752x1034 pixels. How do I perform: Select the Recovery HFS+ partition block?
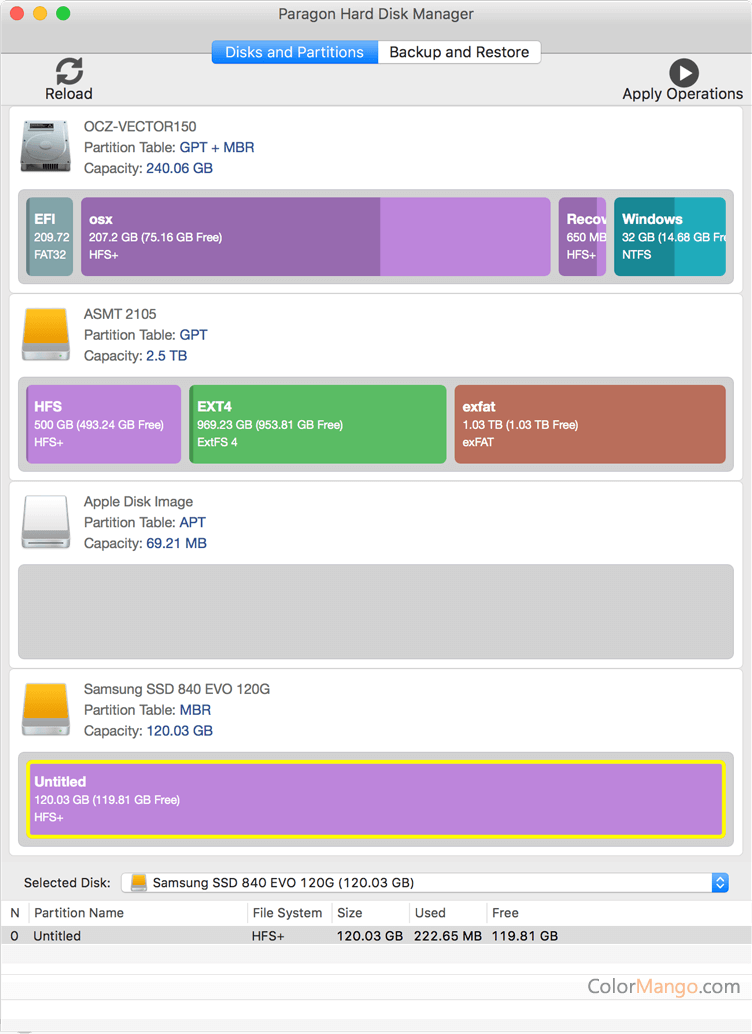pyautogui.click(x=582, y=237)
